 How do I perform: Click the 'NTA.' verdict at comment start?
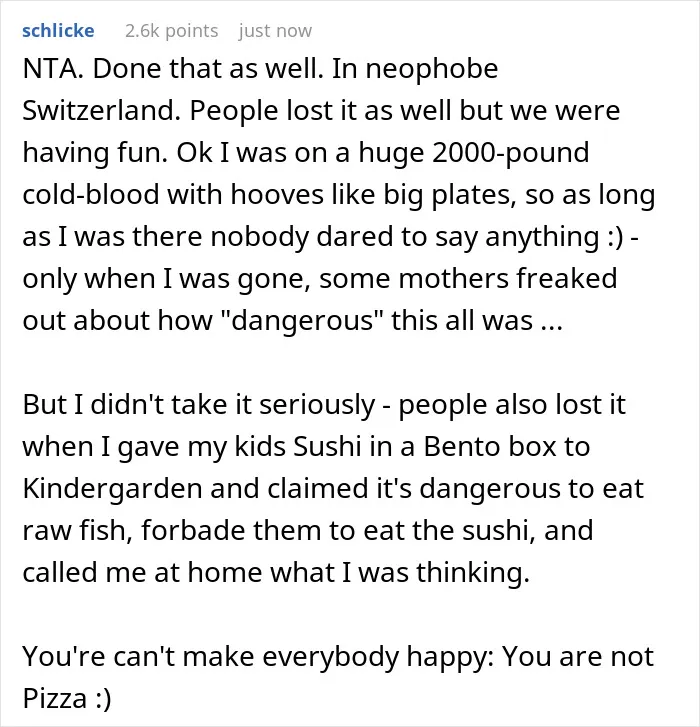53,69
